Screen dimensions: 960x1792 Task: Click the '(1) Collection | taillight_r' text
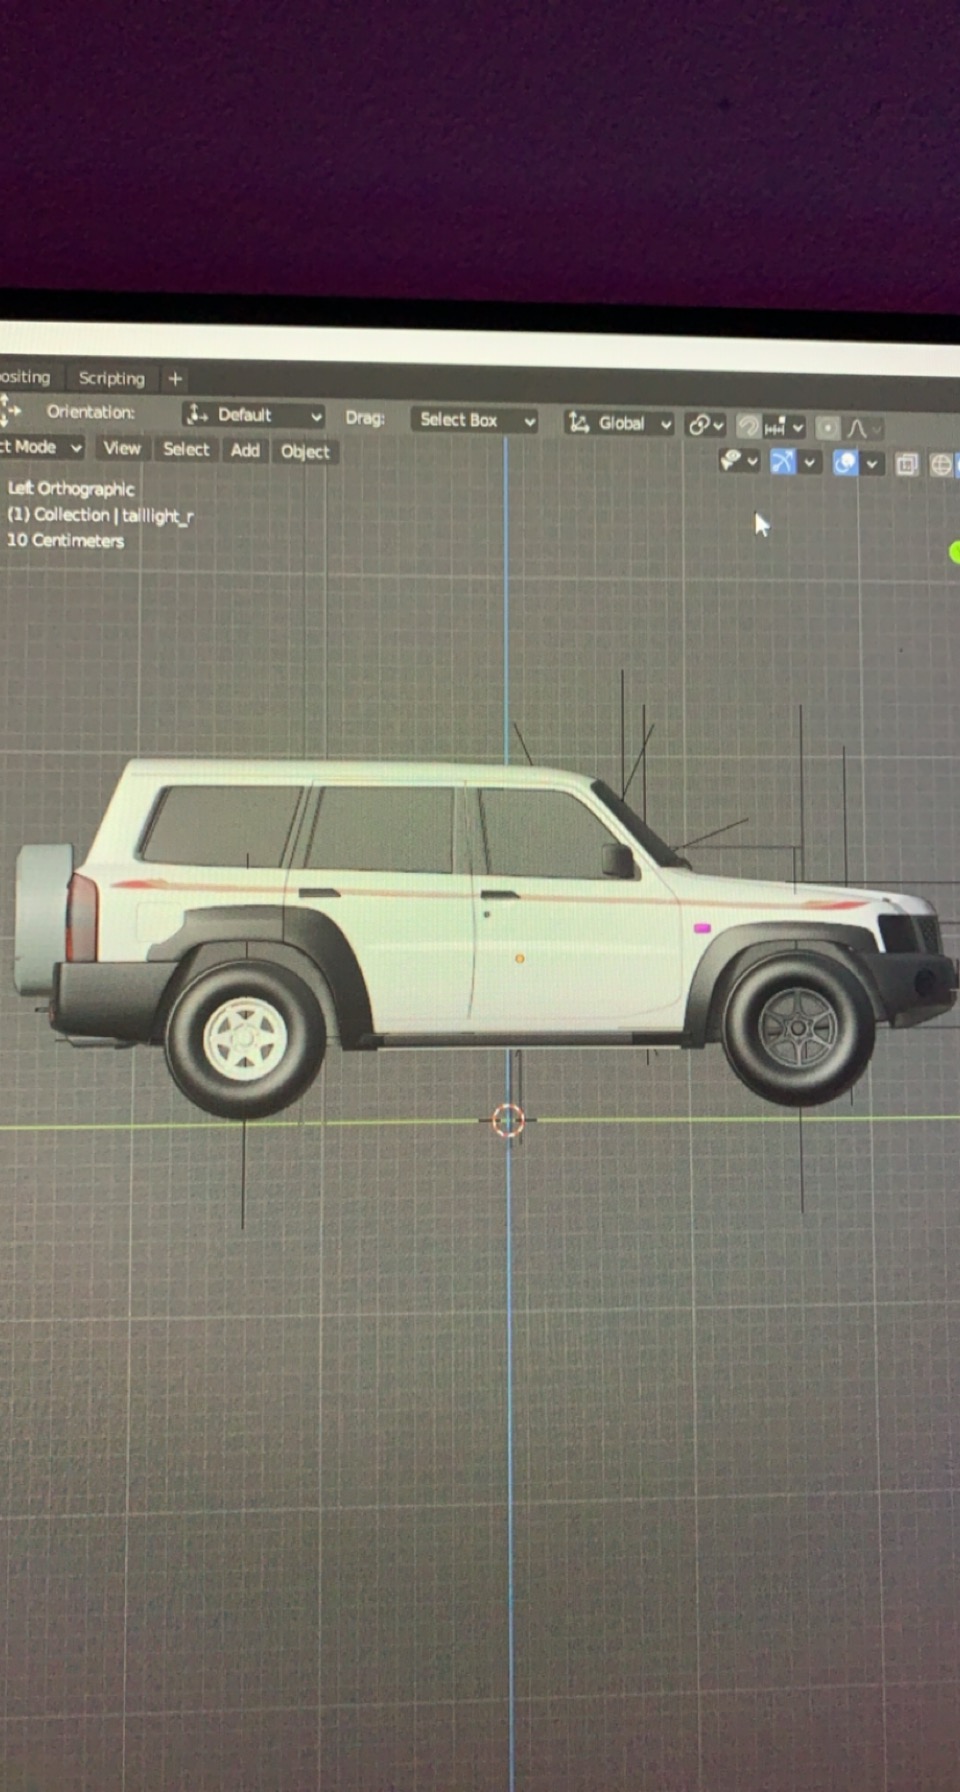[100, 515]
